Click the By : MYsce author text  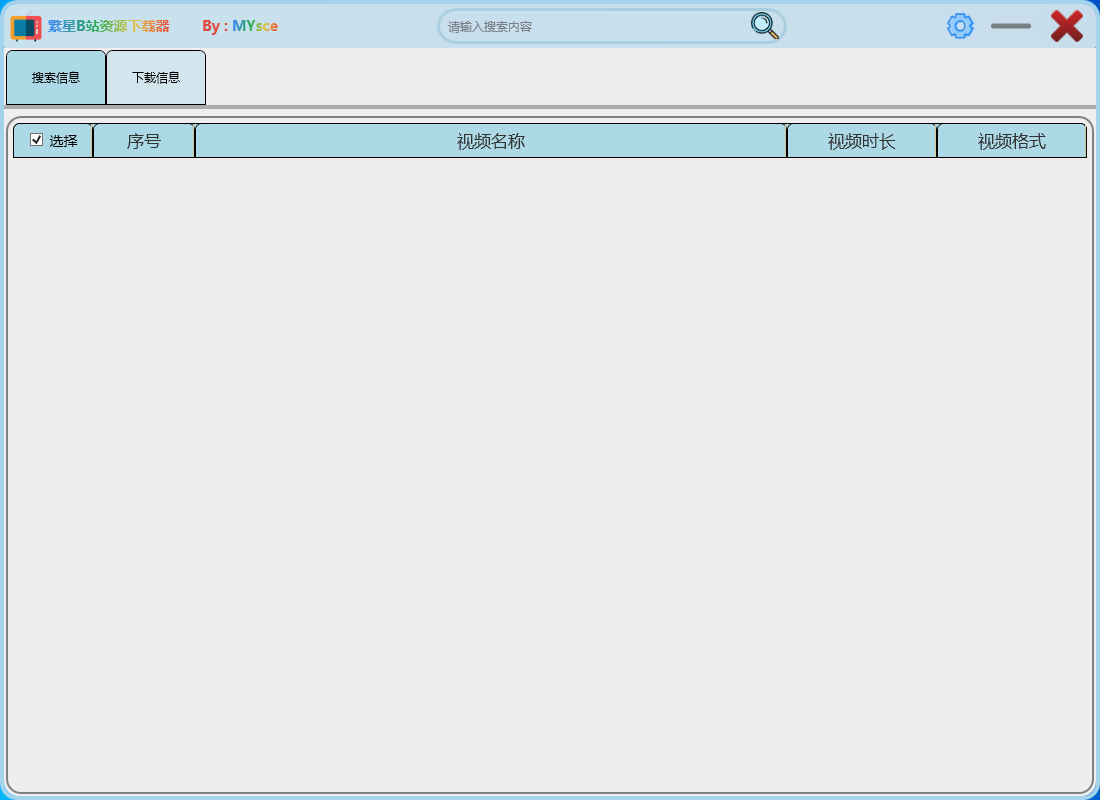(x=240, y=26)
